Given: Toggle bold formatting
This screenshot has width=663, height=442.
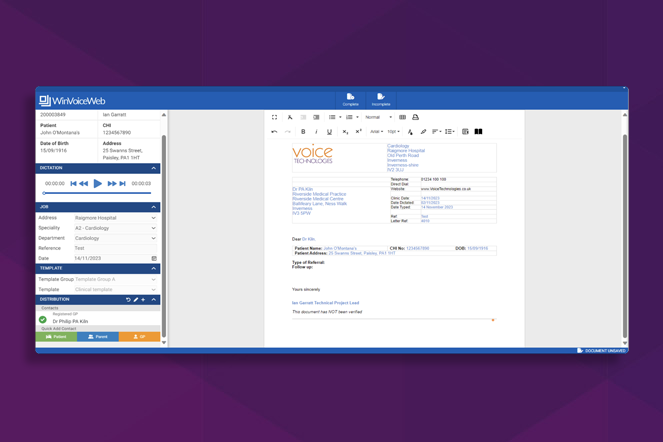Looking at the screenshot, I should point(304,131).
